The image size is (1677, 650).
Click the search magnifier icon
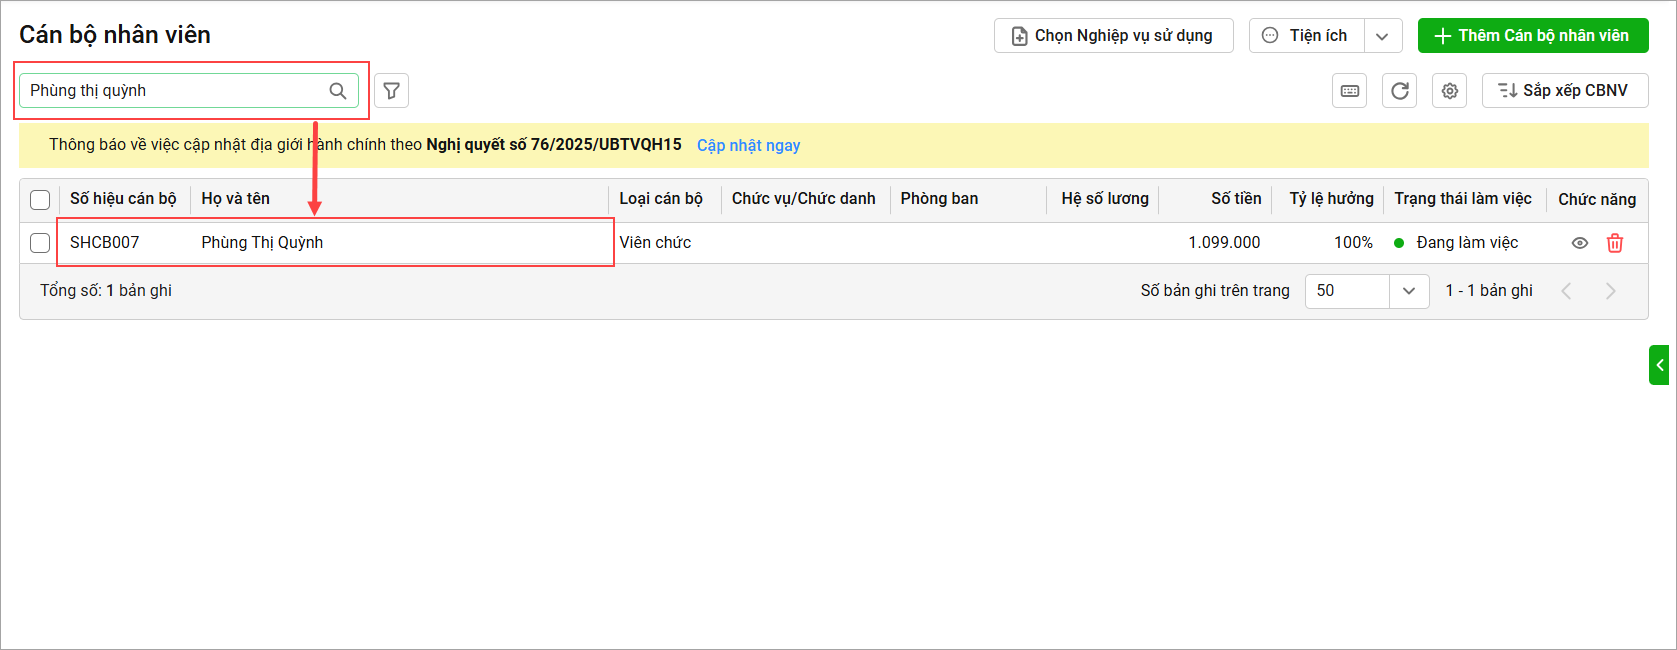[x=338, y=91]
